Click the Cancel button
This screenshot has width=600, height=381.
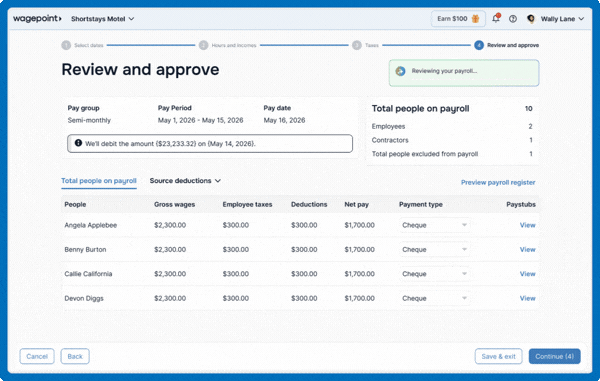37,356
